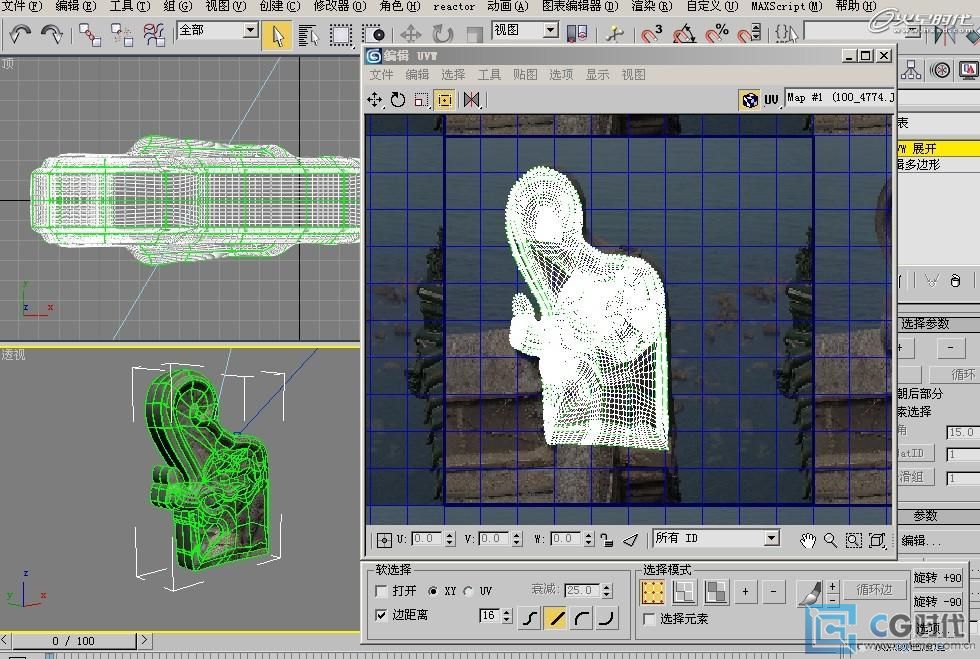
Task: Activate the Select Object arrow tool
Action: tap(277, 35)
